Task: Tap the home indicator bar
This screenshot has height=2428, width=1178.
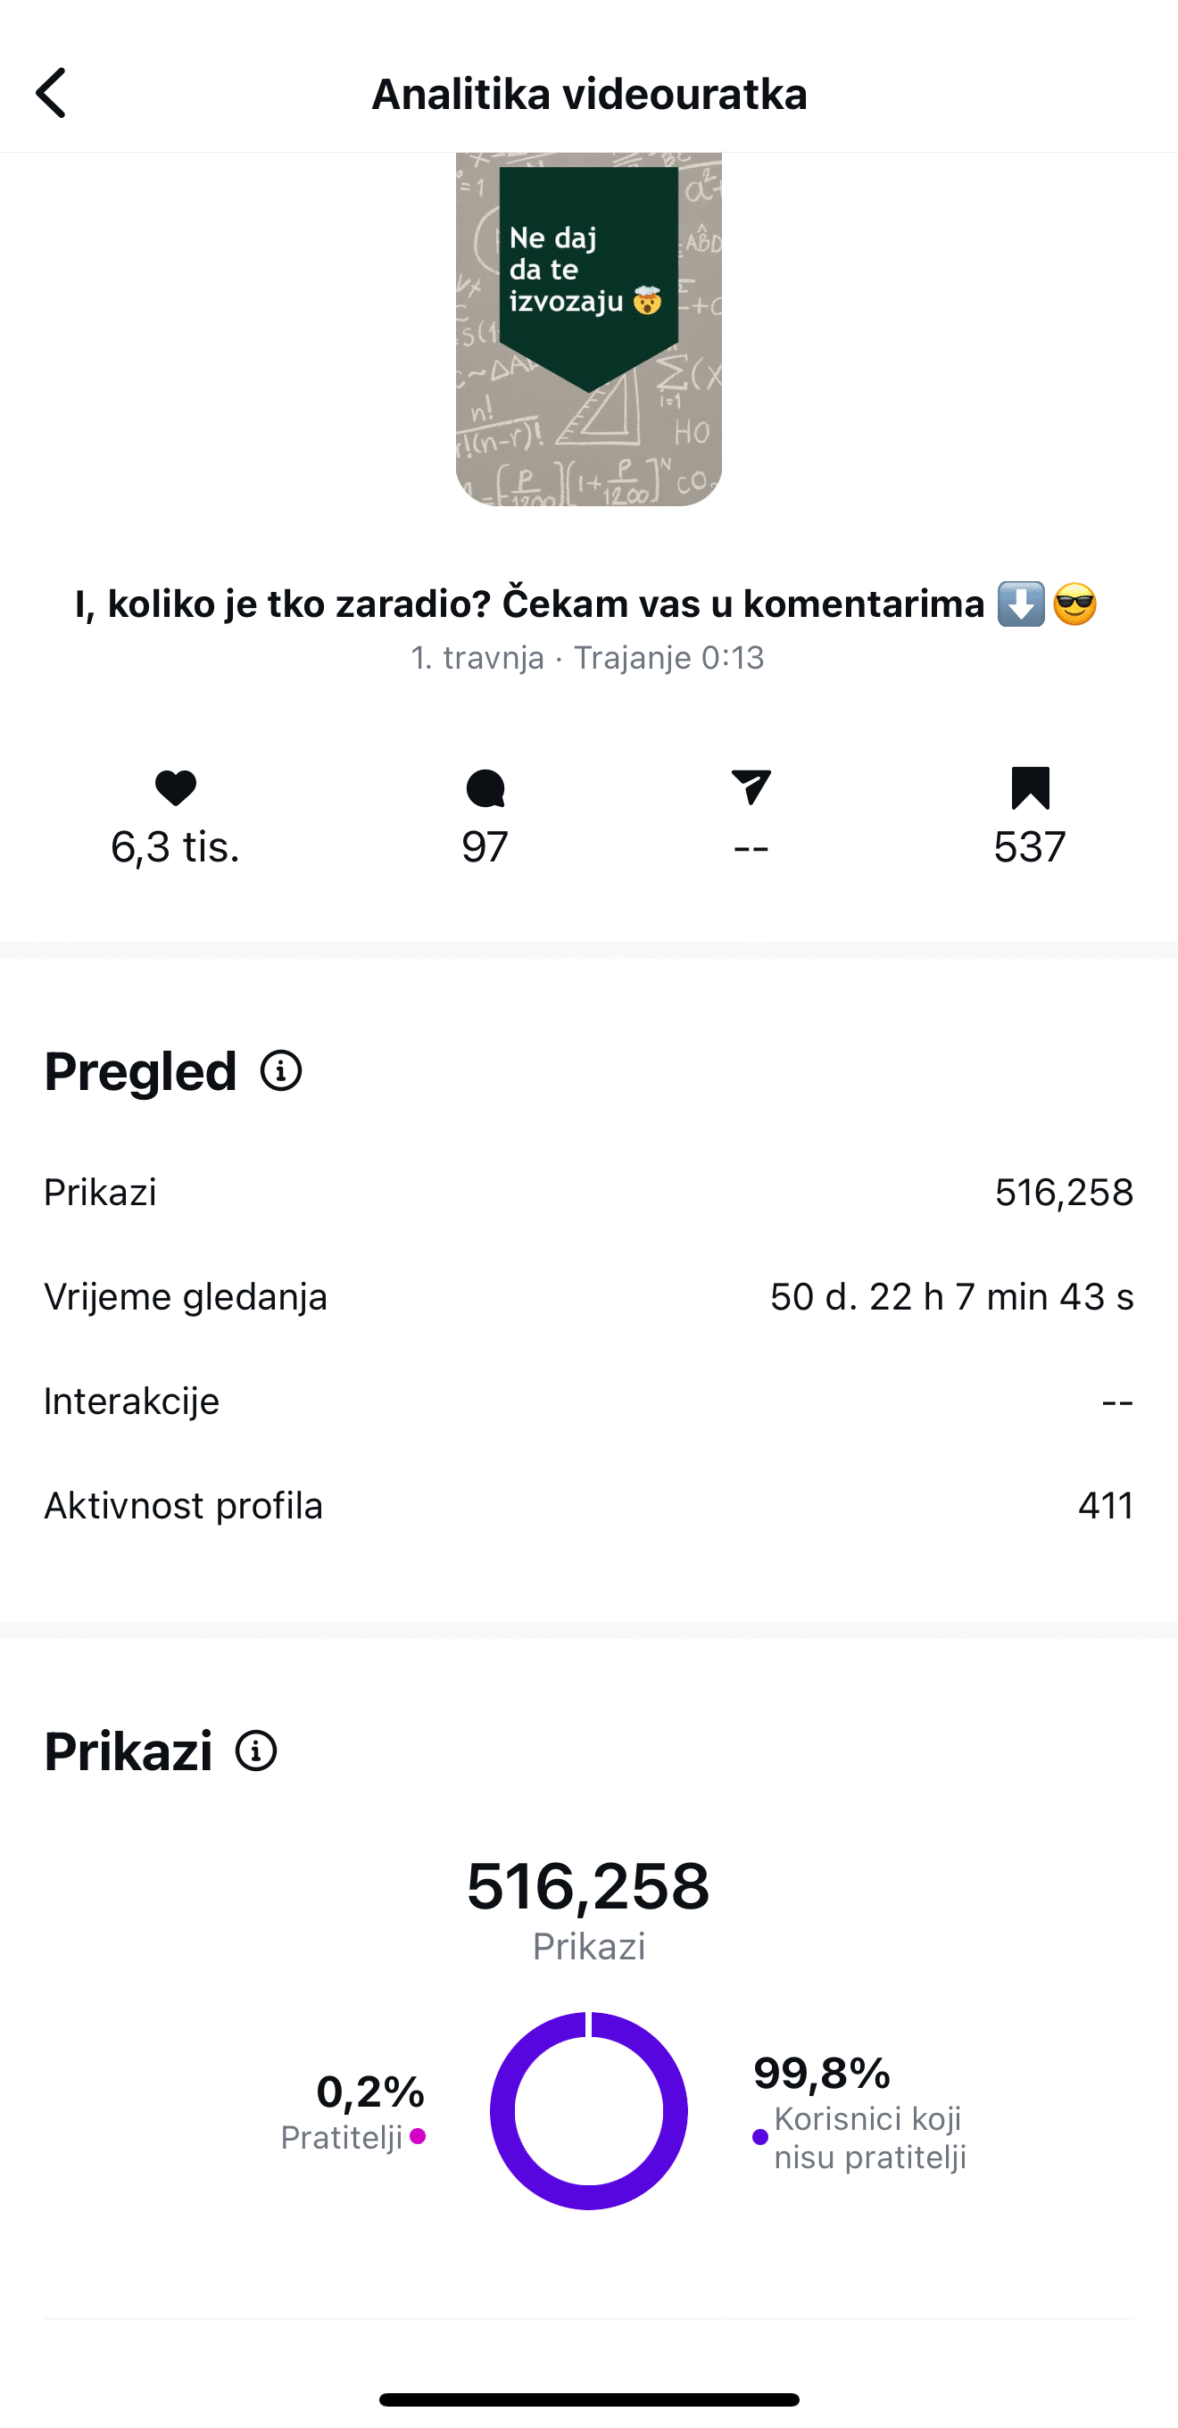Action: pos(589,2399)
